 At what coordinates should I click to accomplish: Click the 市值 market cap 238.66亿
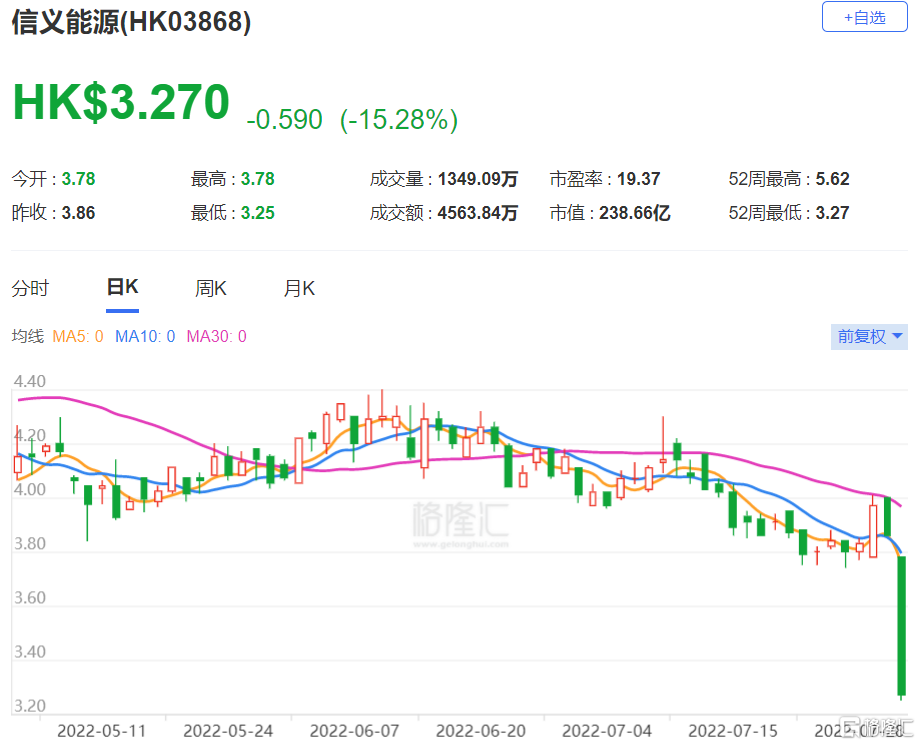coord(634,213)
